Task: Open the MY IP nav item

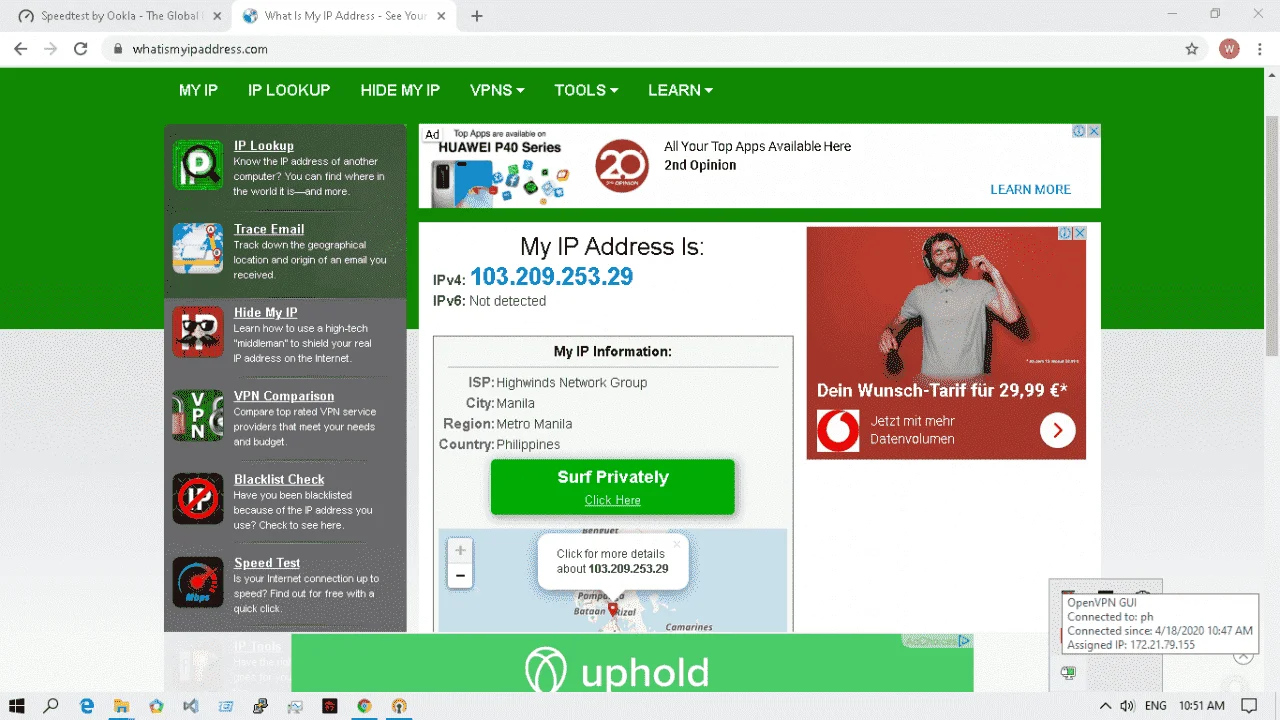Action: (198, 90)
